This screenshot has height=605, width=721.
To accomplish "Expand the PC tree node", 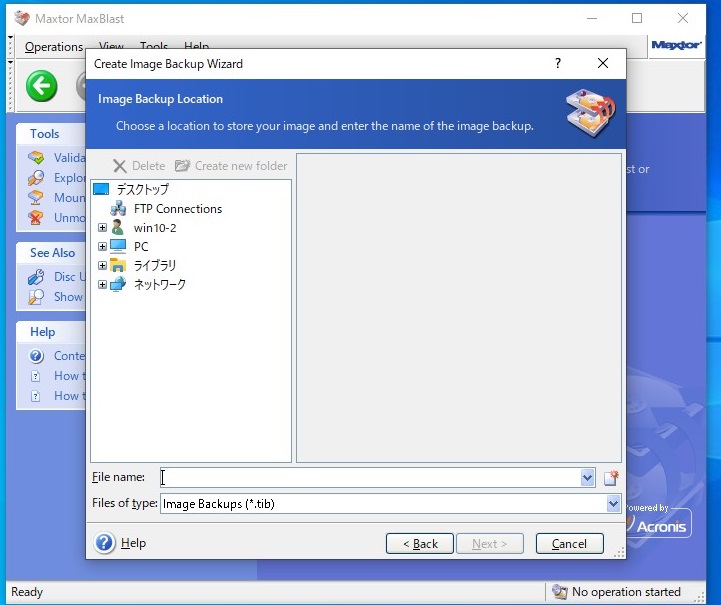I will pos(103,246).
